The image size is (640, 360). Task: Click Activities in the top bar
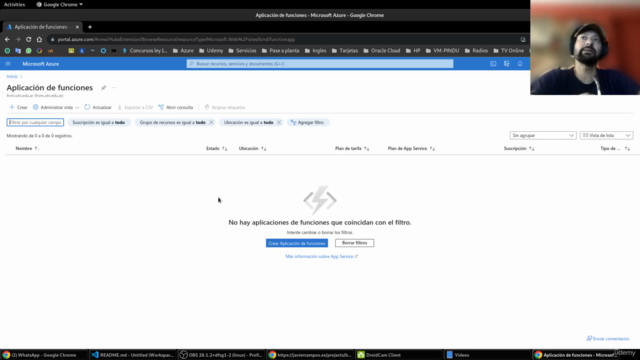coord(14,4)
